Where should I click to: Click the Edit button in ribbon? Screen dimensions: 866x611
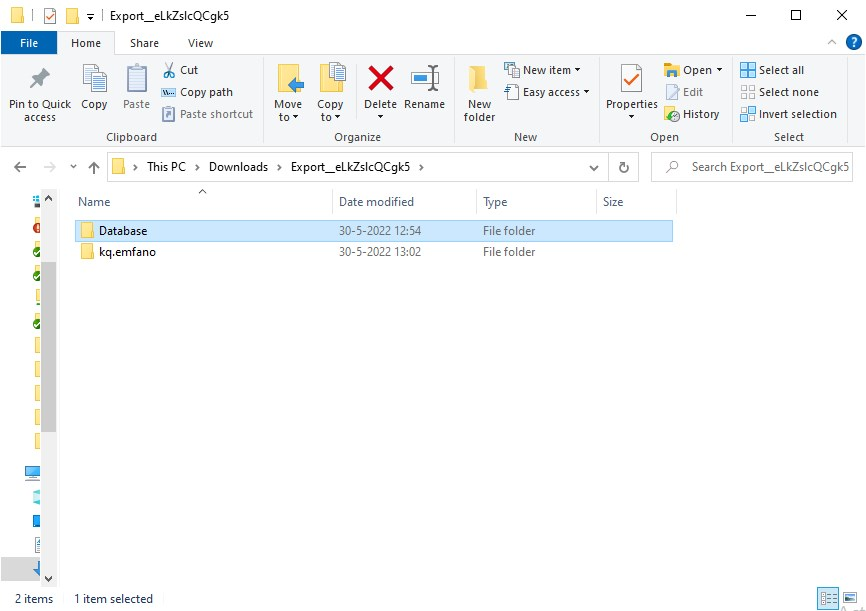point(684,92)
